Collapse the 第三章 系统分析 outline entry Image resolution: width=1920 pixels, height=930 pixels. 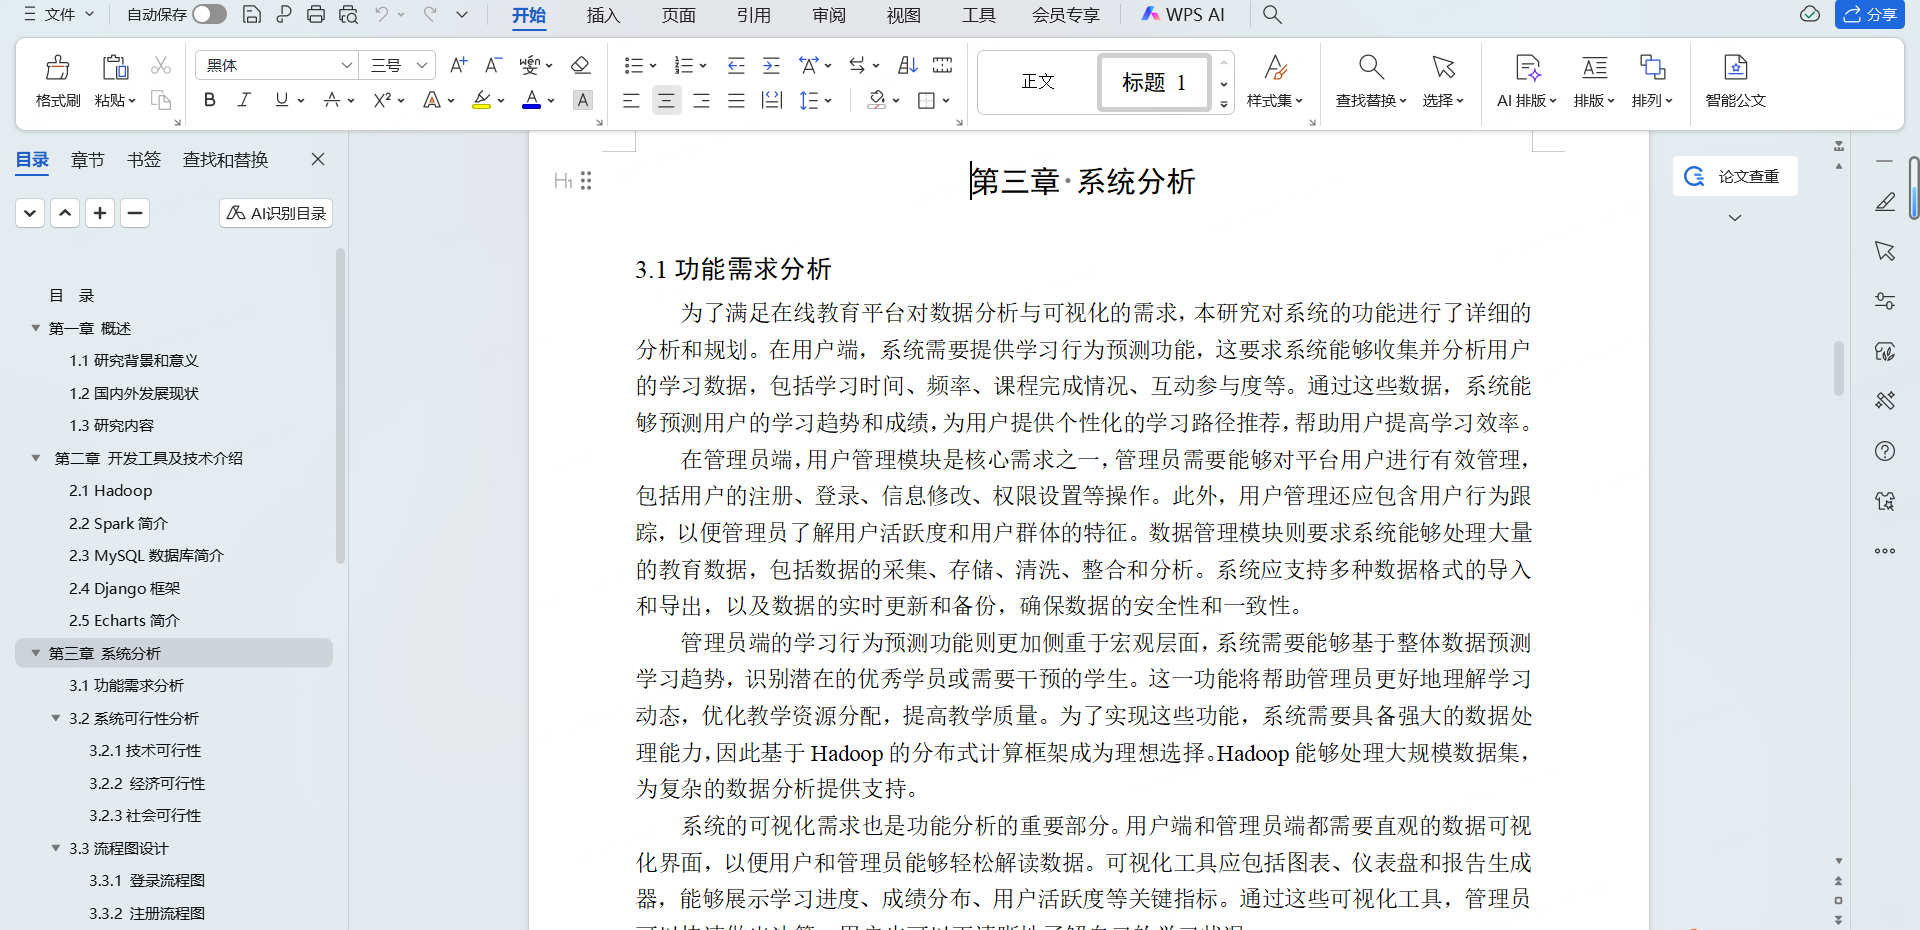tap(35, 653)
